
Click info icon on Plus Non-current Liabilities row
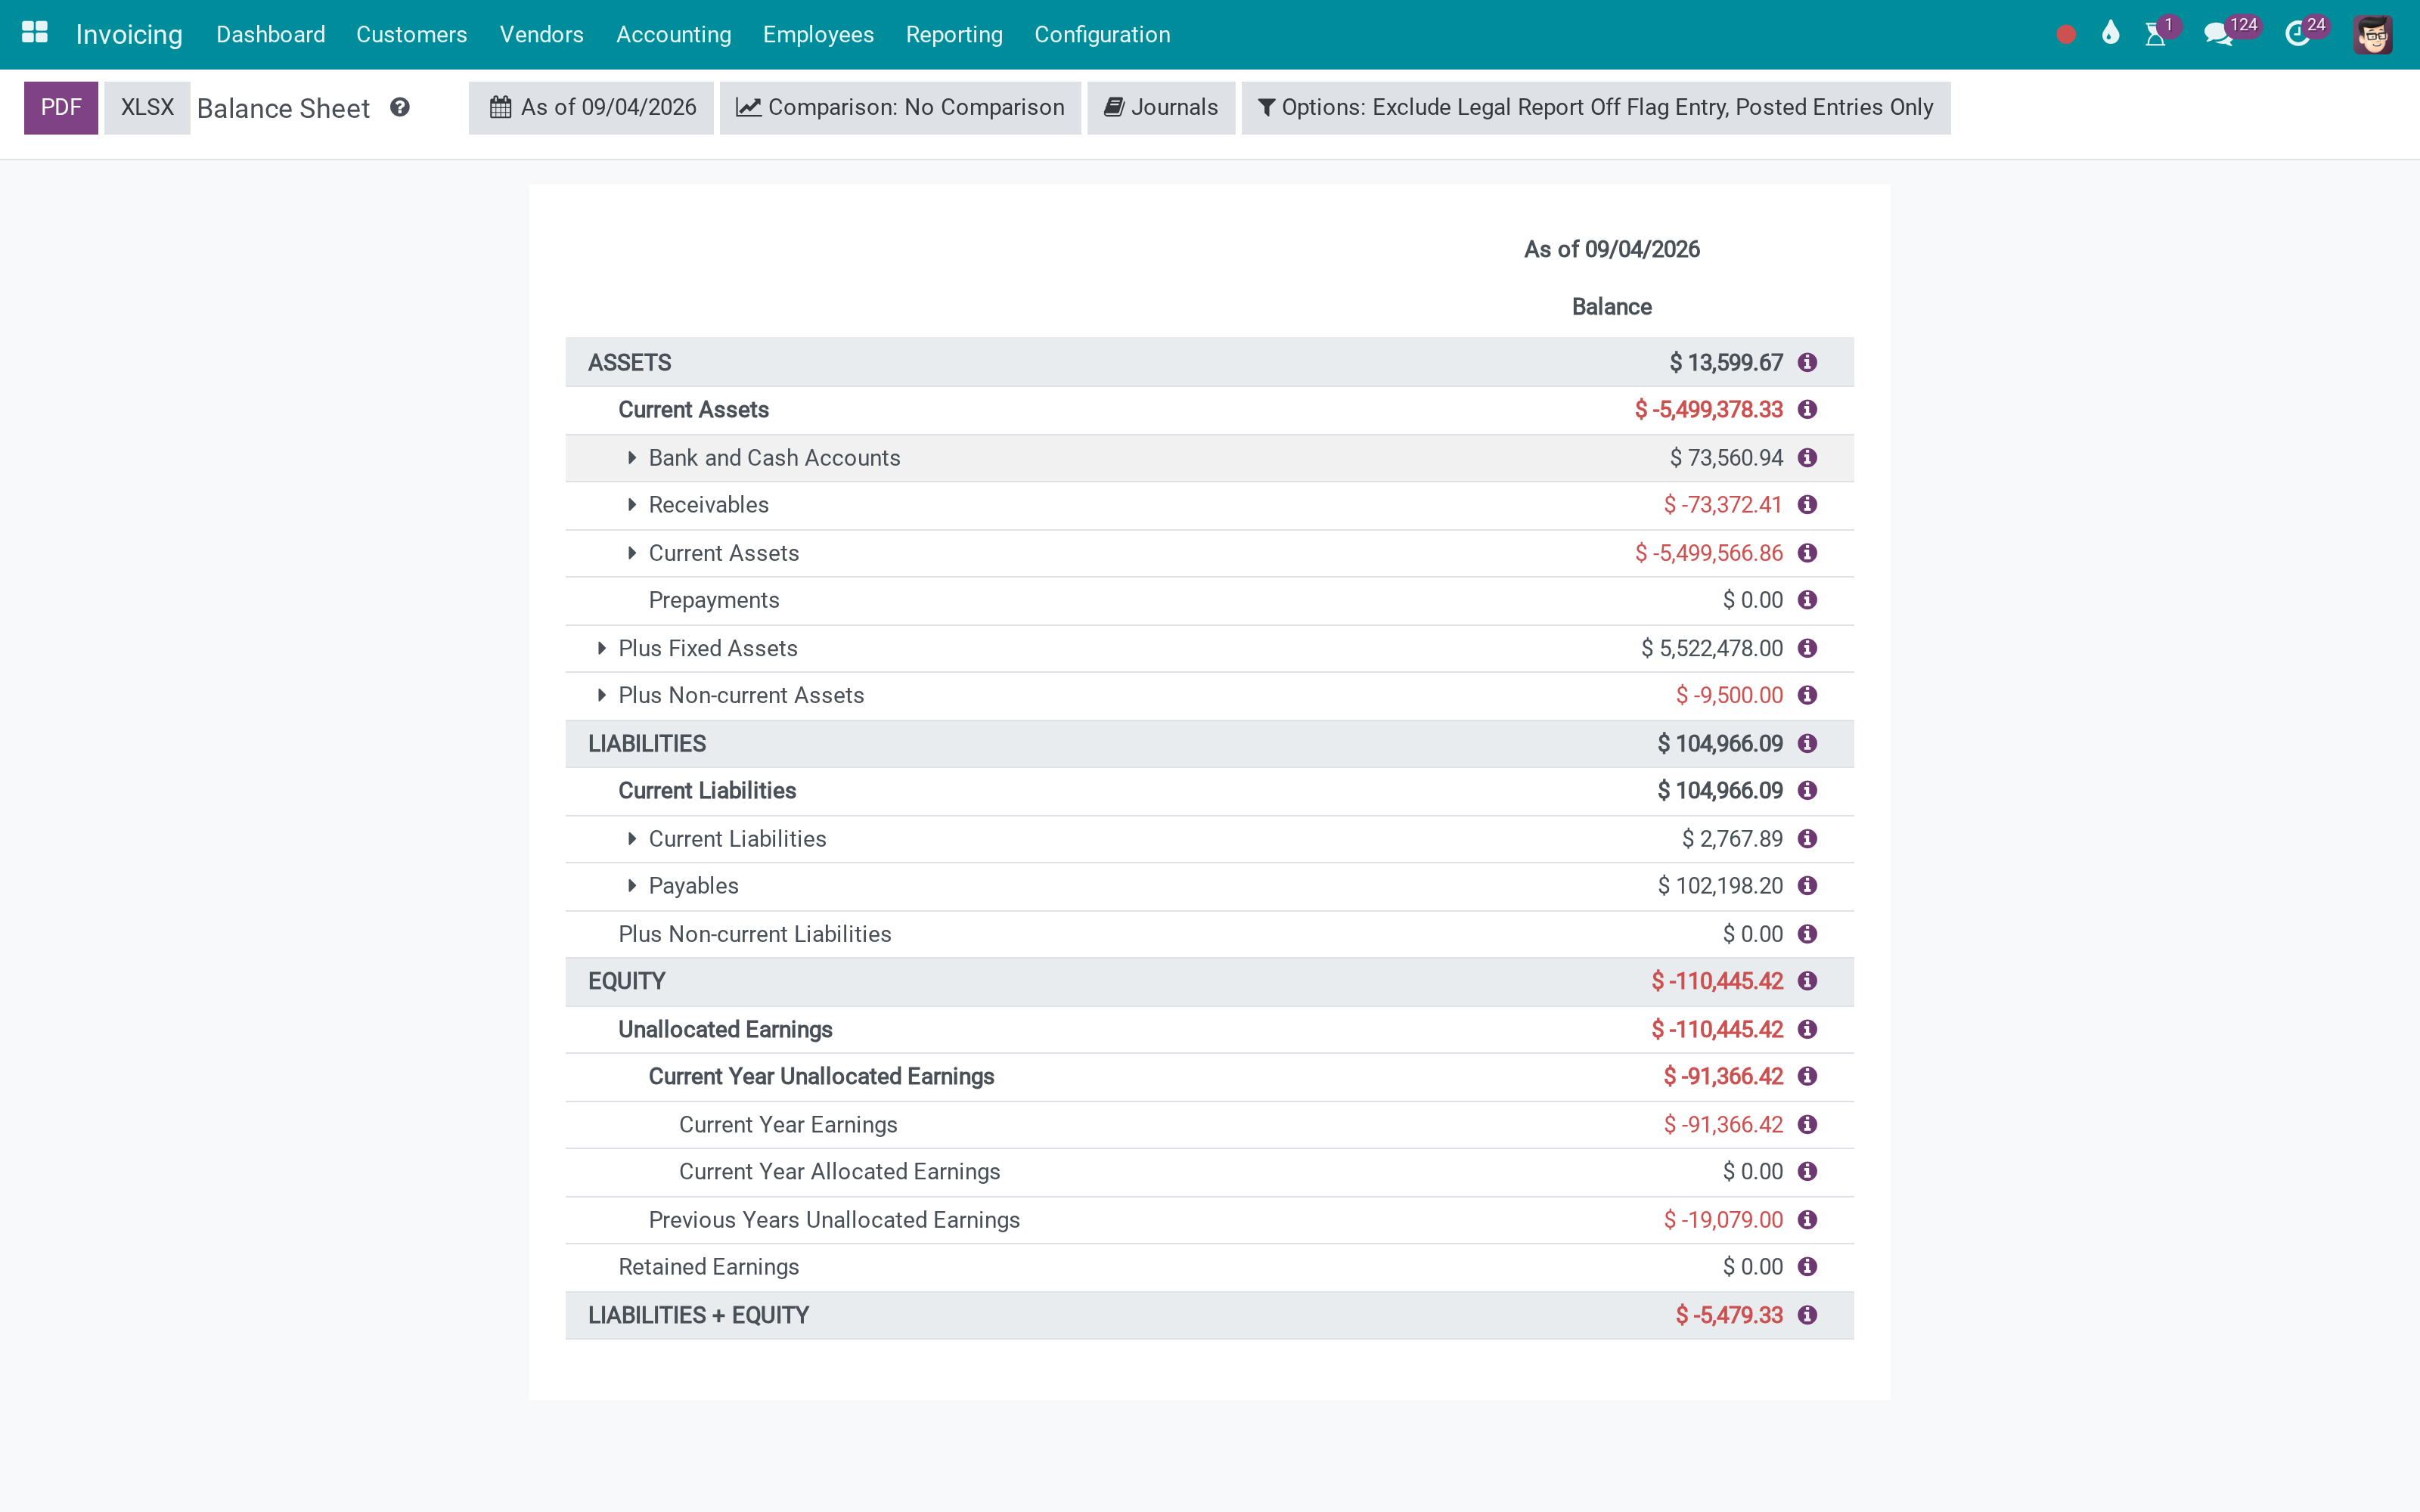1807,933
